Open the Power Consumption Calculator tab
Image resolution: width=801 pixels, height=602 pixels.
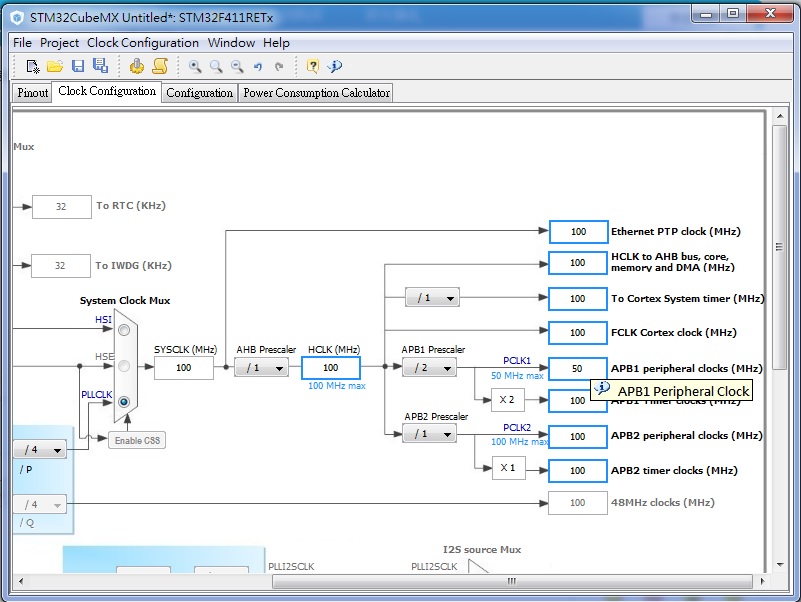[x=316, y=92]
